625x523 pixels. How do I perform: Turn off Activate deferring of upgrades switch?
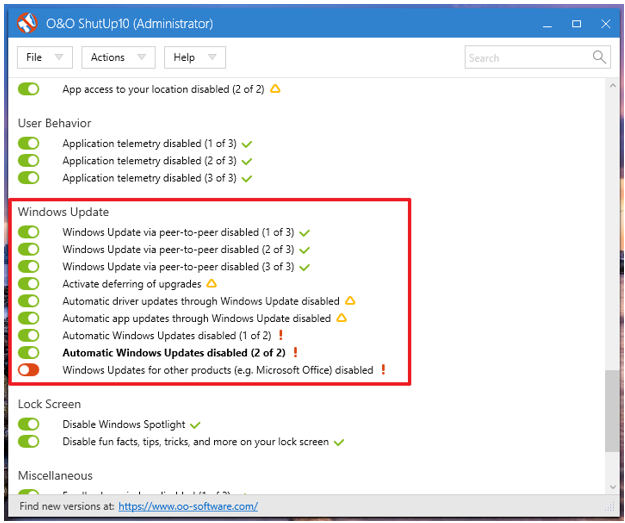click(29, 284)
